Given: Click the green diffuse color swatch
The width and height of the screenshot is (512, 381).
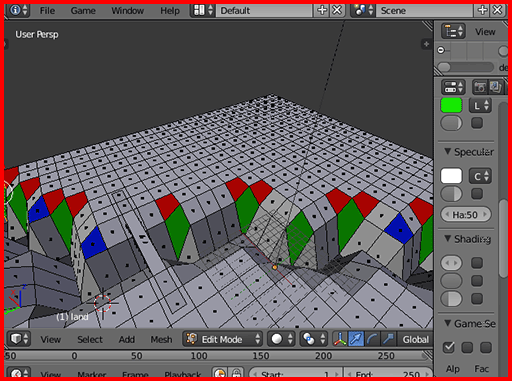Looking at the screenshot, I should [451, 105].
